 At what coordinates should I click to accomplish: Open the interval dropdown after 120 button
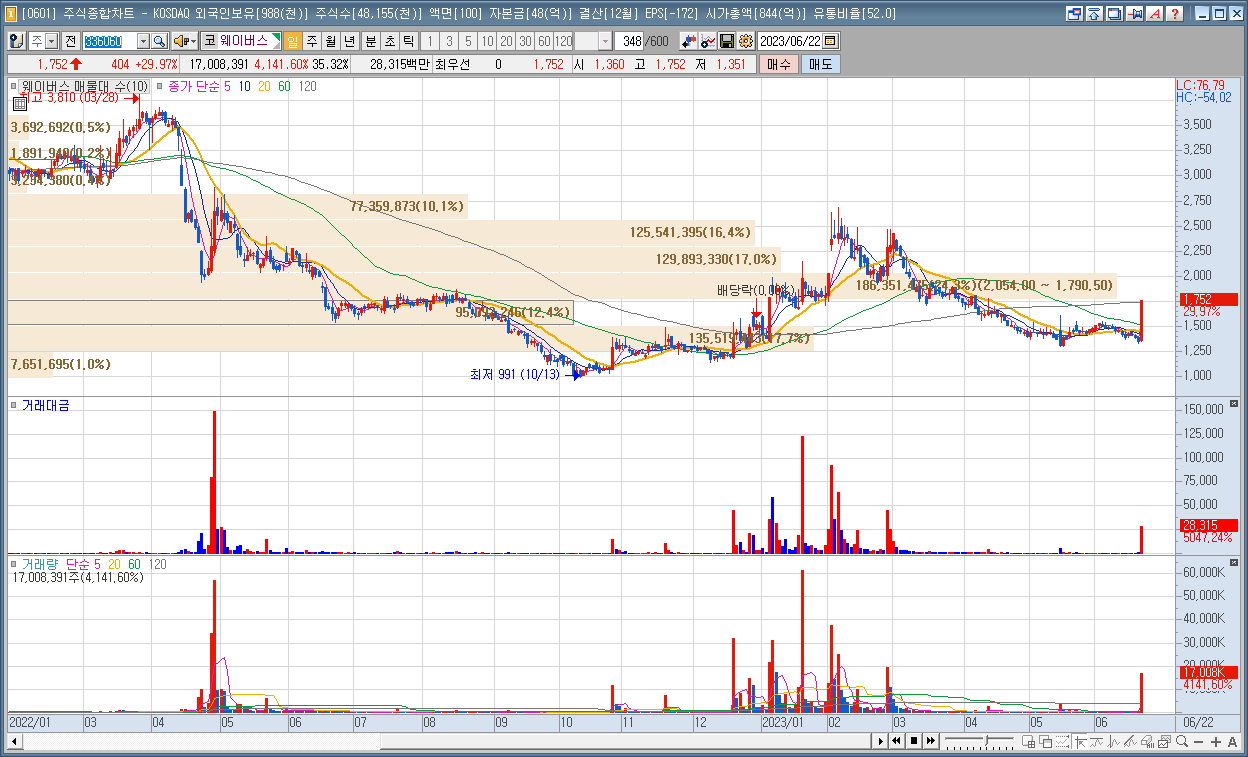tap(605, 41)
